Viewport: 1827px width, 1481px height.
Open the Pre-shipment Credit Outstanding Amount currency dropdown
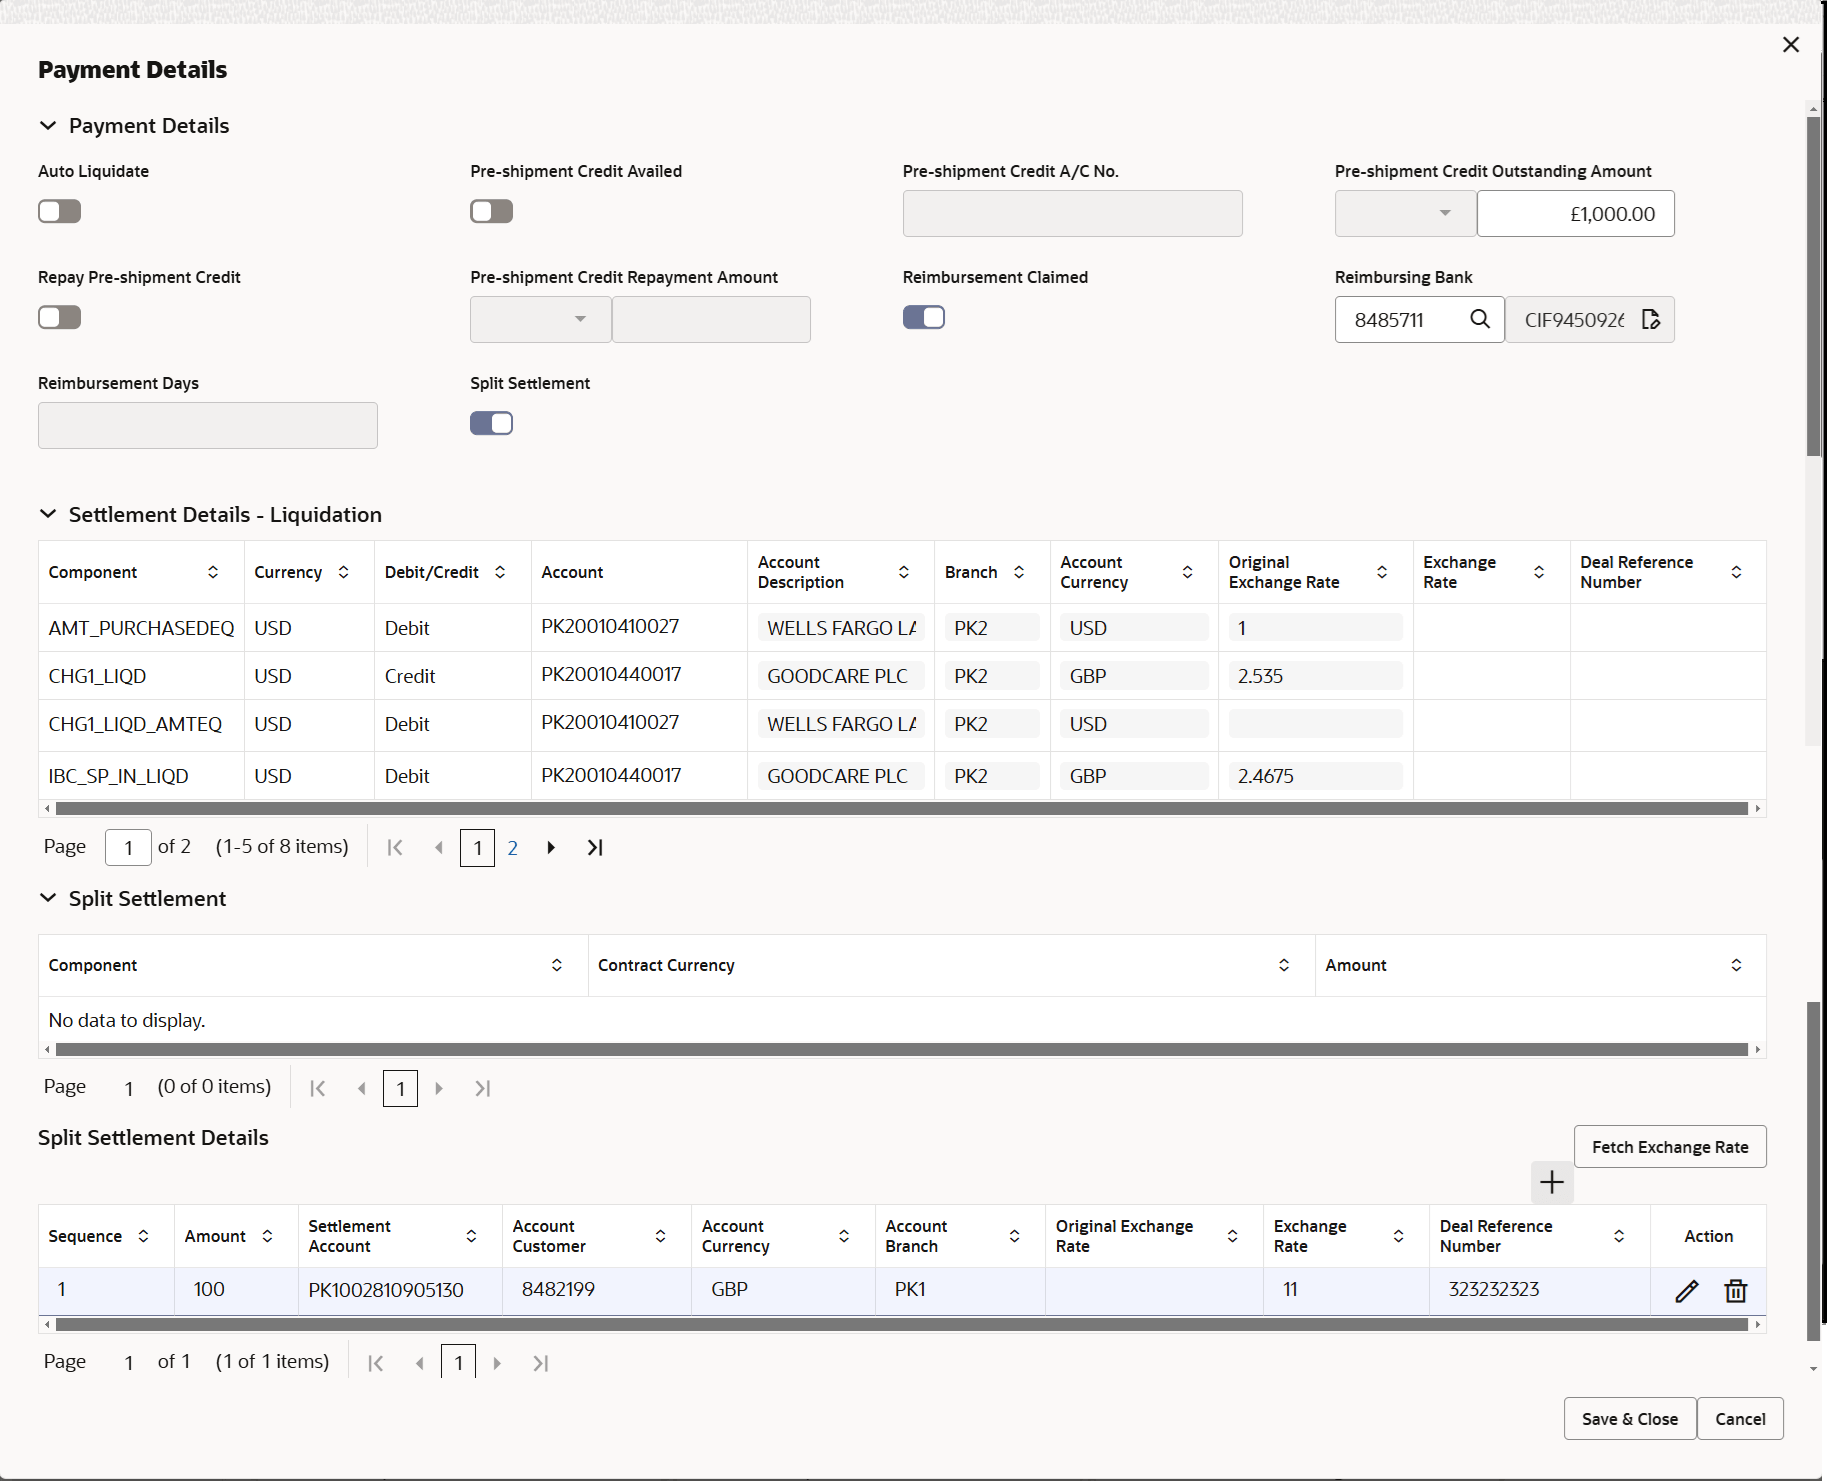click(x=1444, y=213)
